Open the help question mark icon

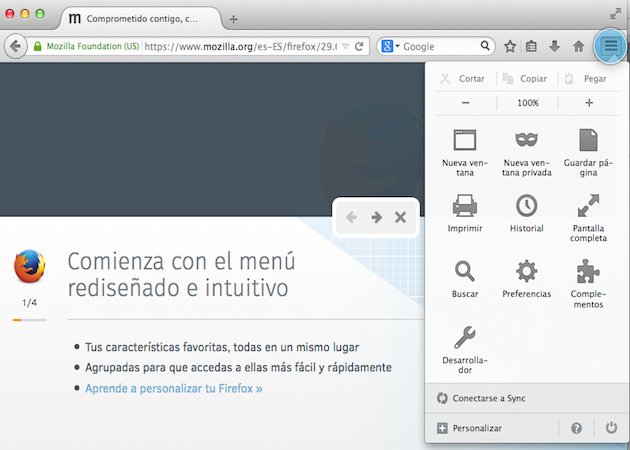(576, 428)
